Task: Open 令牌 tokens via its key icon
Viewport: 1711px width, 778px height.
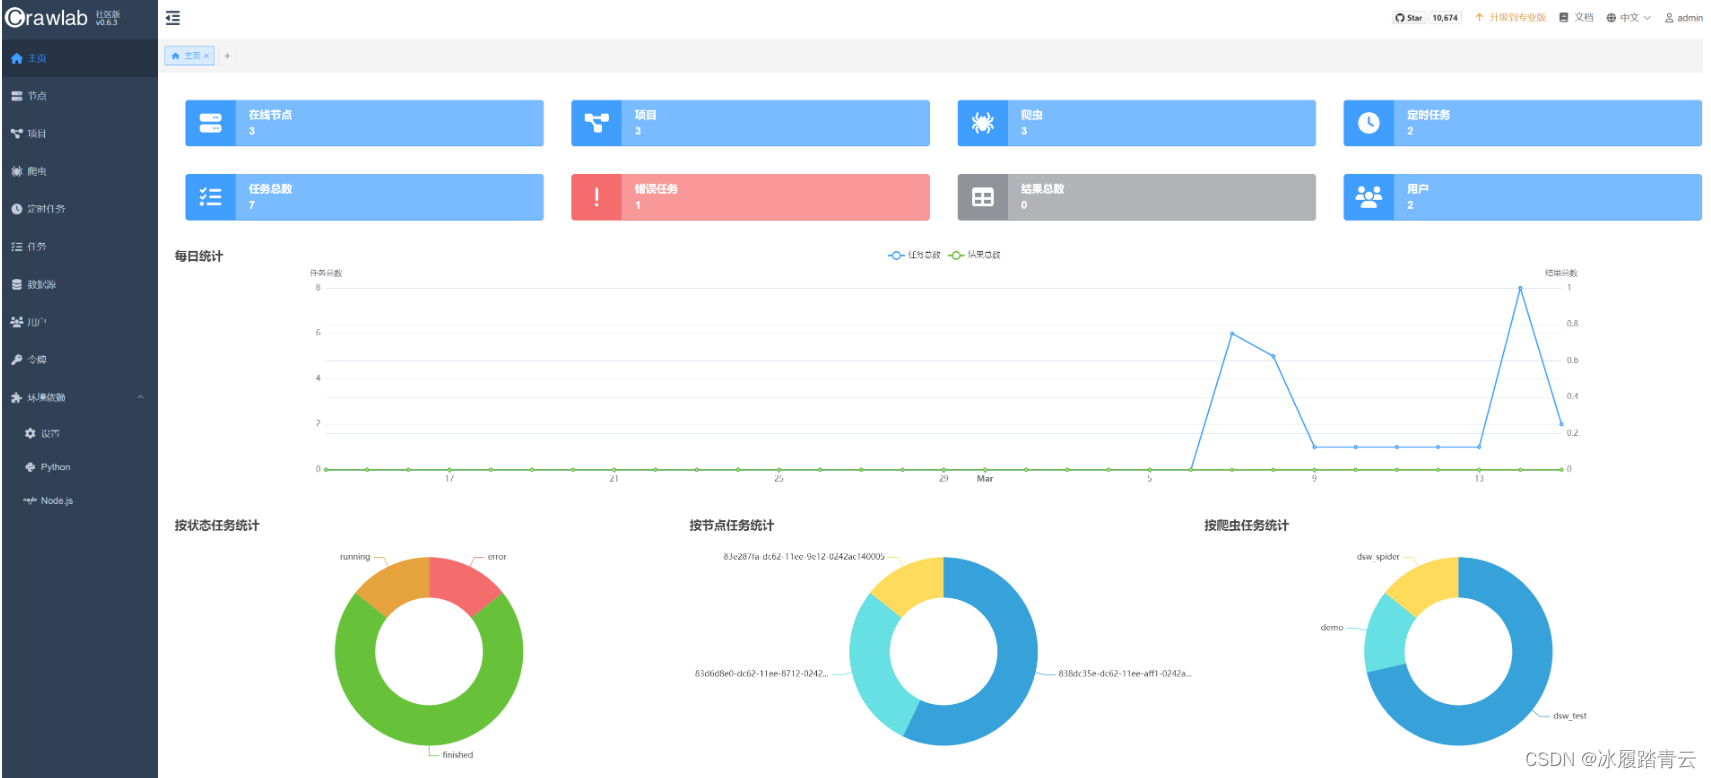Action: pyautogui.click(x=17, y=359)
